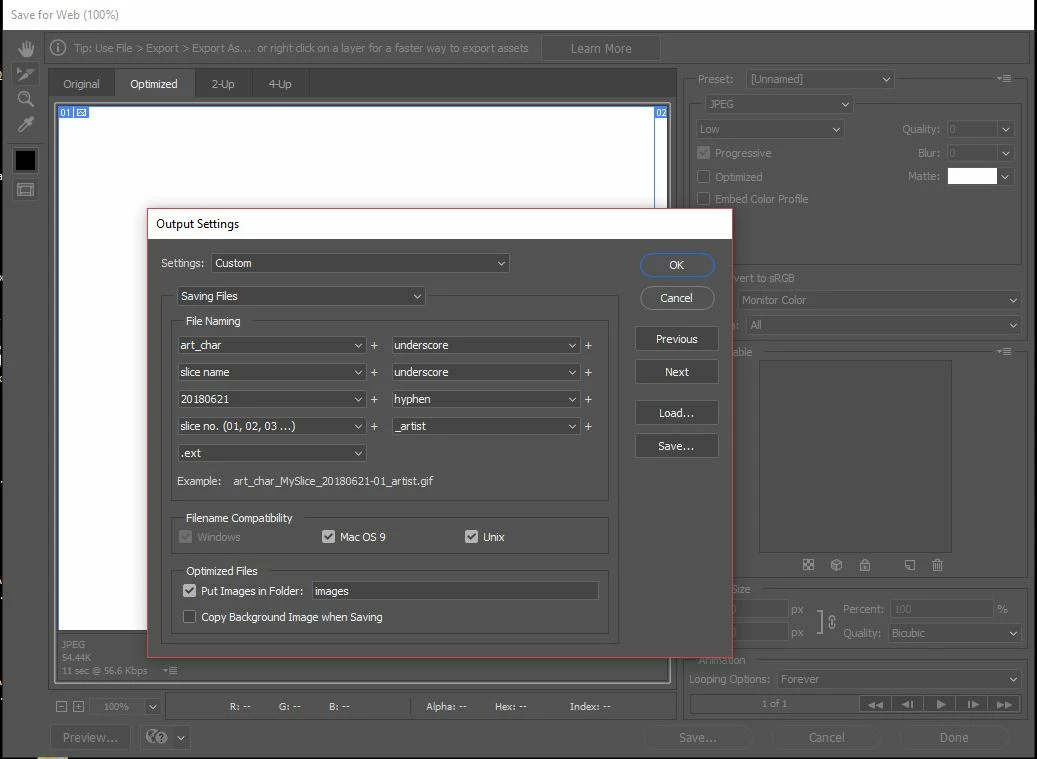Click the slice 01 badge
The height and width of the screenshot is (759, 1037).
pos(65,112)
